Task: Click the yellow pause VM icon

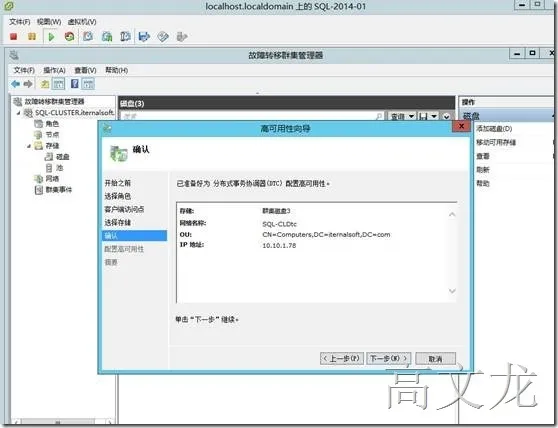Action: tap(32, 36)
